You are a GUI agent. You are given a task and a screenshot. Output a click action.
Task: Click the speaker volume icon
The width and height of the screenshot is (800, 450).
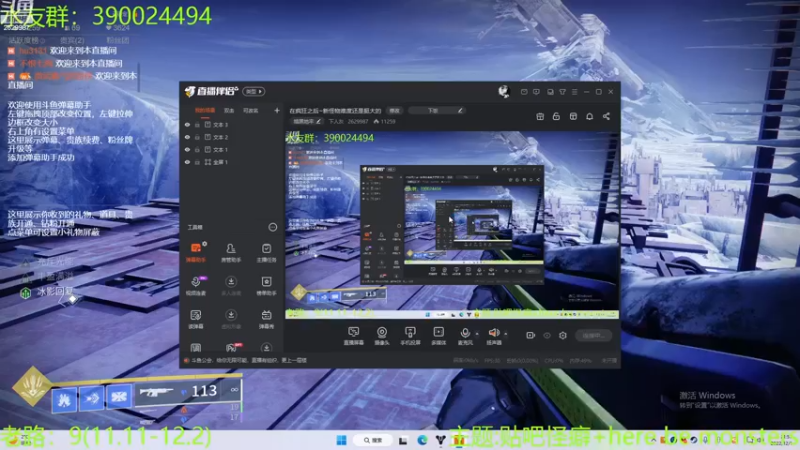point(493,334)
